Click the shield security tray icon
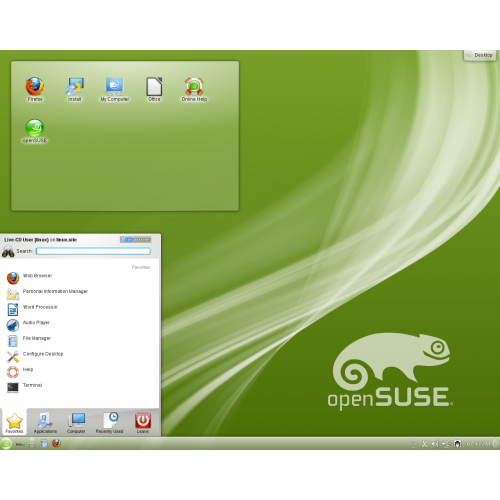The width and height of the screenshot is (500, 500). pyautogui.click(x=458, y=444)
